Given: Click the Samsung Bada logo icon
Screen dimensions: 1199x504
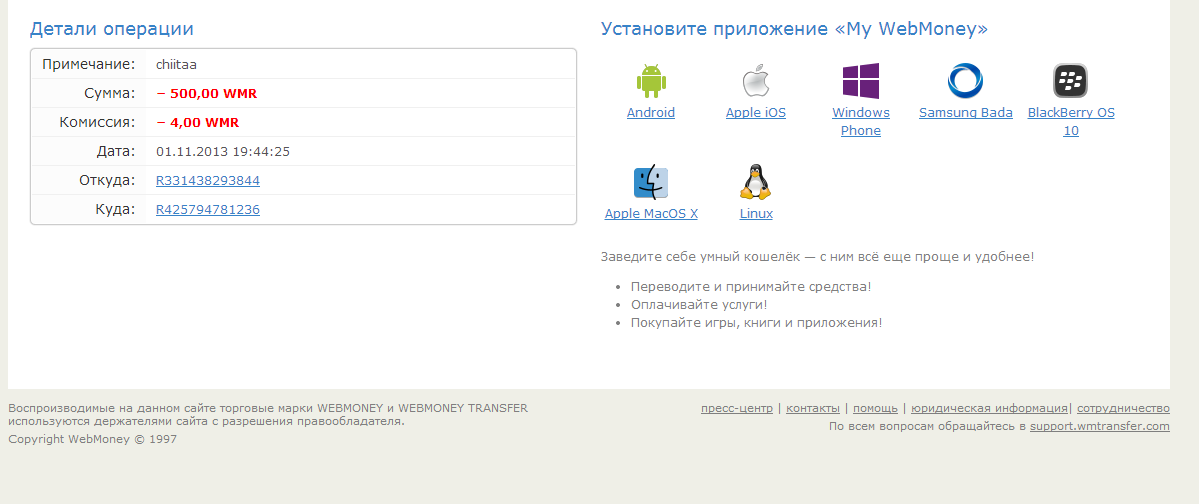Looking at the screenshot, I should tap(966, 80).
